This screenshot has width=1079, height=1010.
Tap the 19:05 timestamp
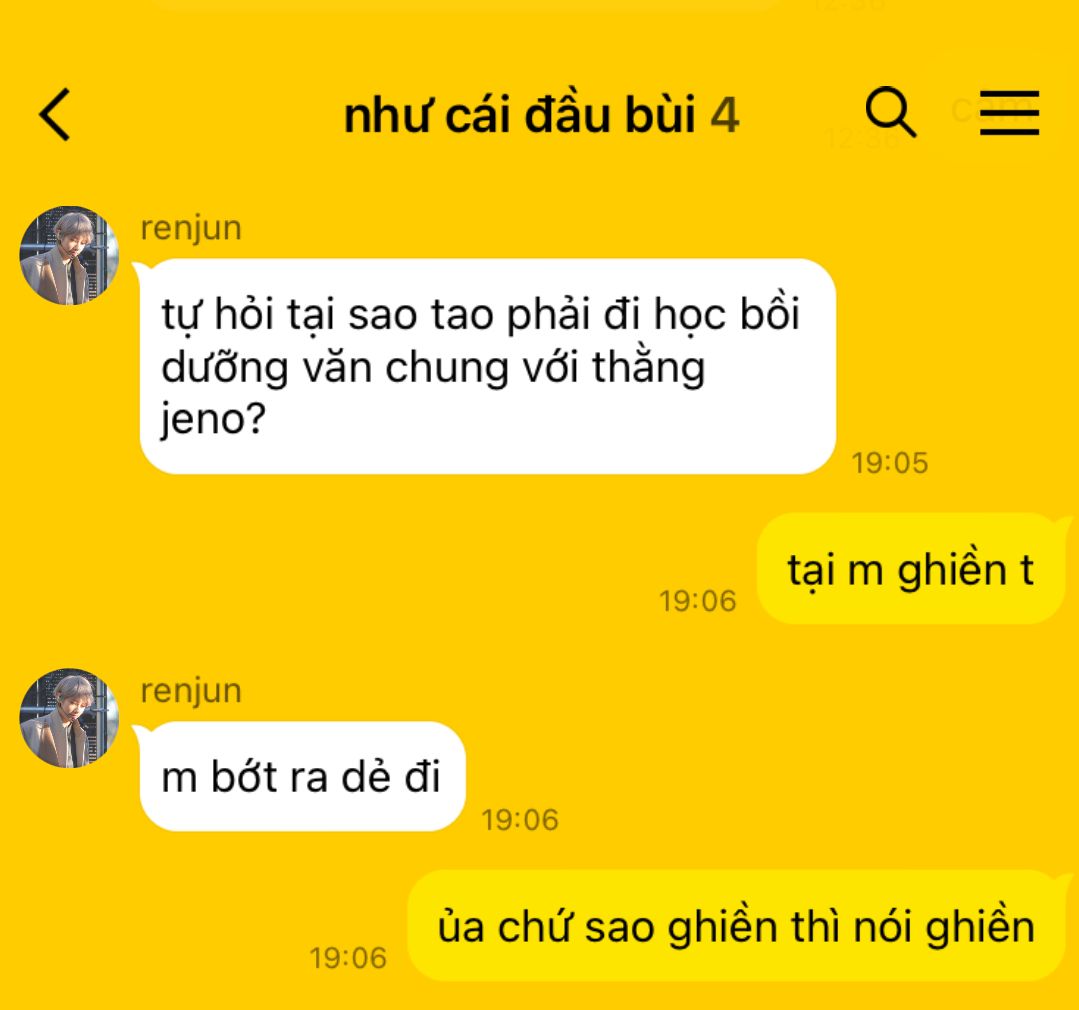890,463
